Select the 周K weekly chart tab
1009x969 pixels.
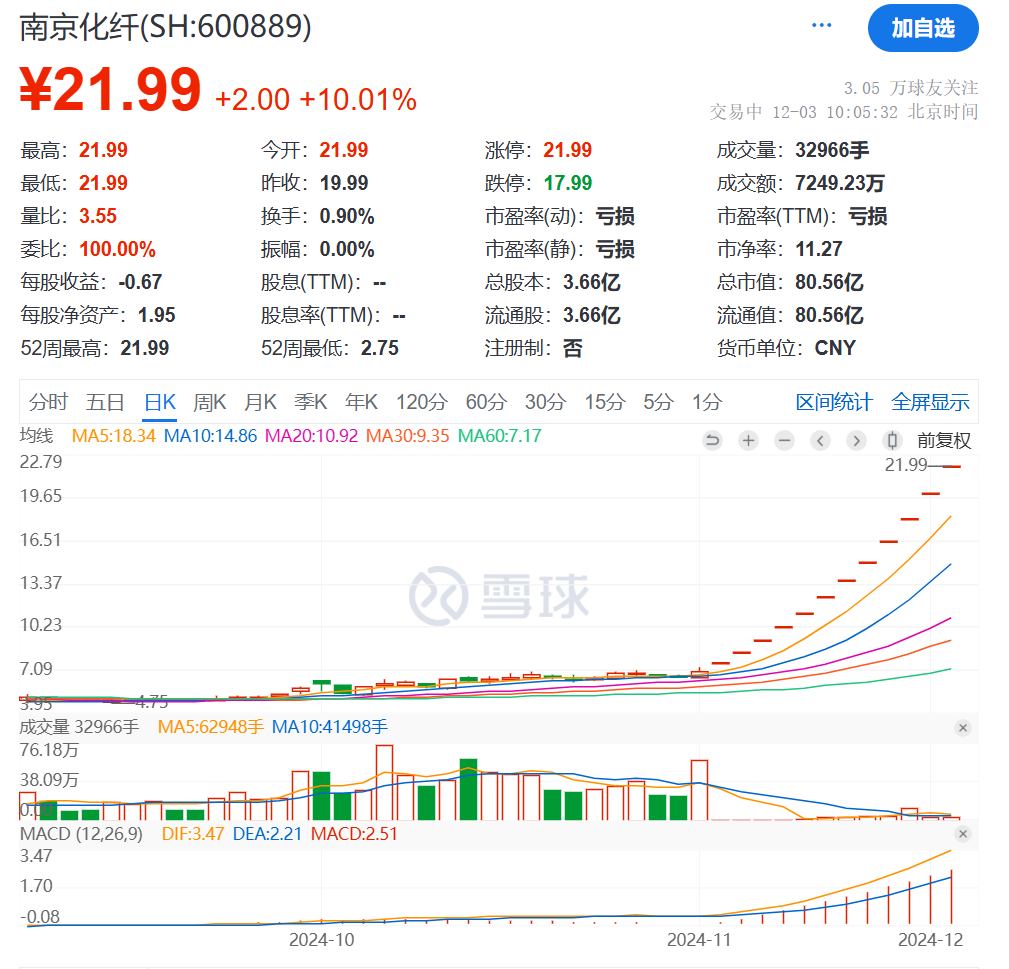(x=210, y=402)
